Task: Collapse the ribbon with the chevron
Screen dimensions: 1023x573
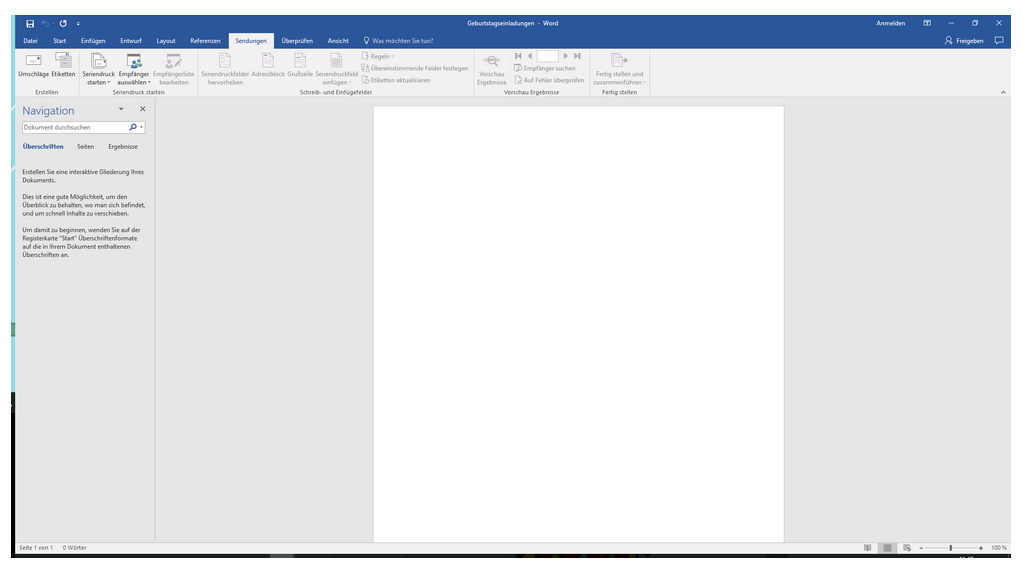Action: pyautogui.click(x=1003, y=92)
